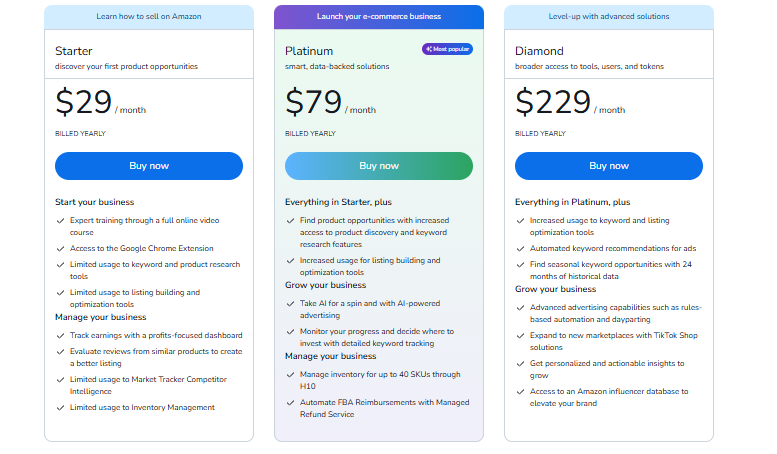Click checkmark beside Automated keyword recommendations for ads
The width and height of the screenshot is (777, 454).
(520, 249)
